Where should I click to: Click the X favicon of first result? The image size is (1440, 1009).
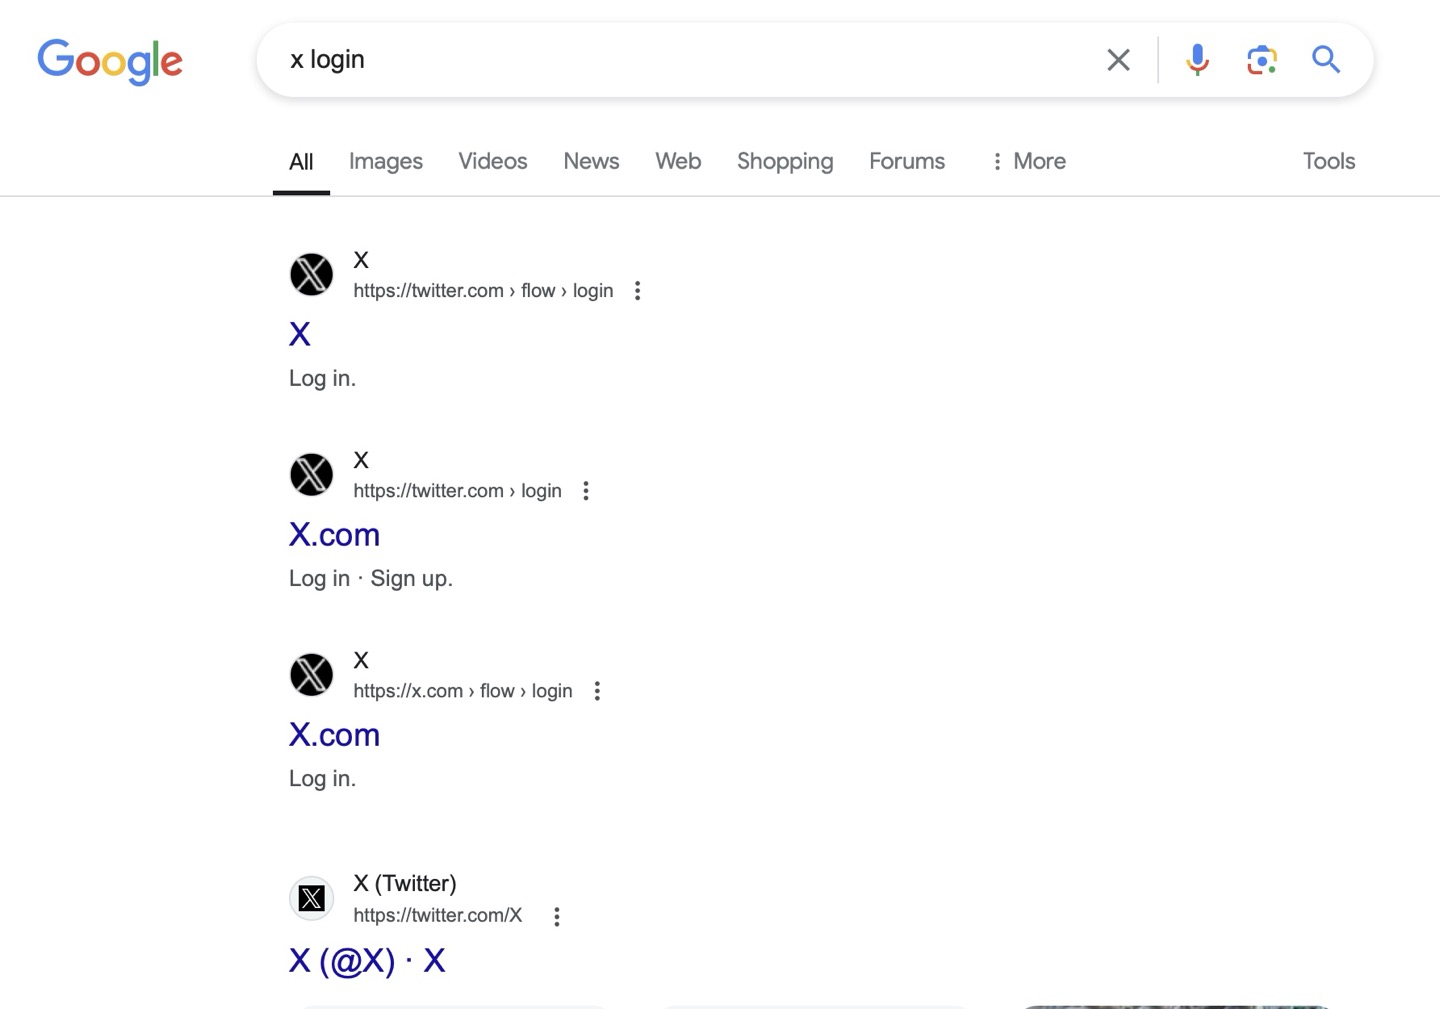click(311, 274)
